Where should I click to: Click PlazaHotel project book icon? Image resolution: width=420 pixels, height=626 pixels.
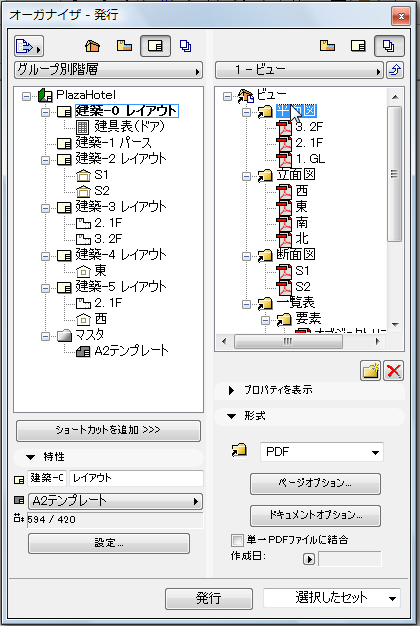pyautogui.click(x=45, y=95)
